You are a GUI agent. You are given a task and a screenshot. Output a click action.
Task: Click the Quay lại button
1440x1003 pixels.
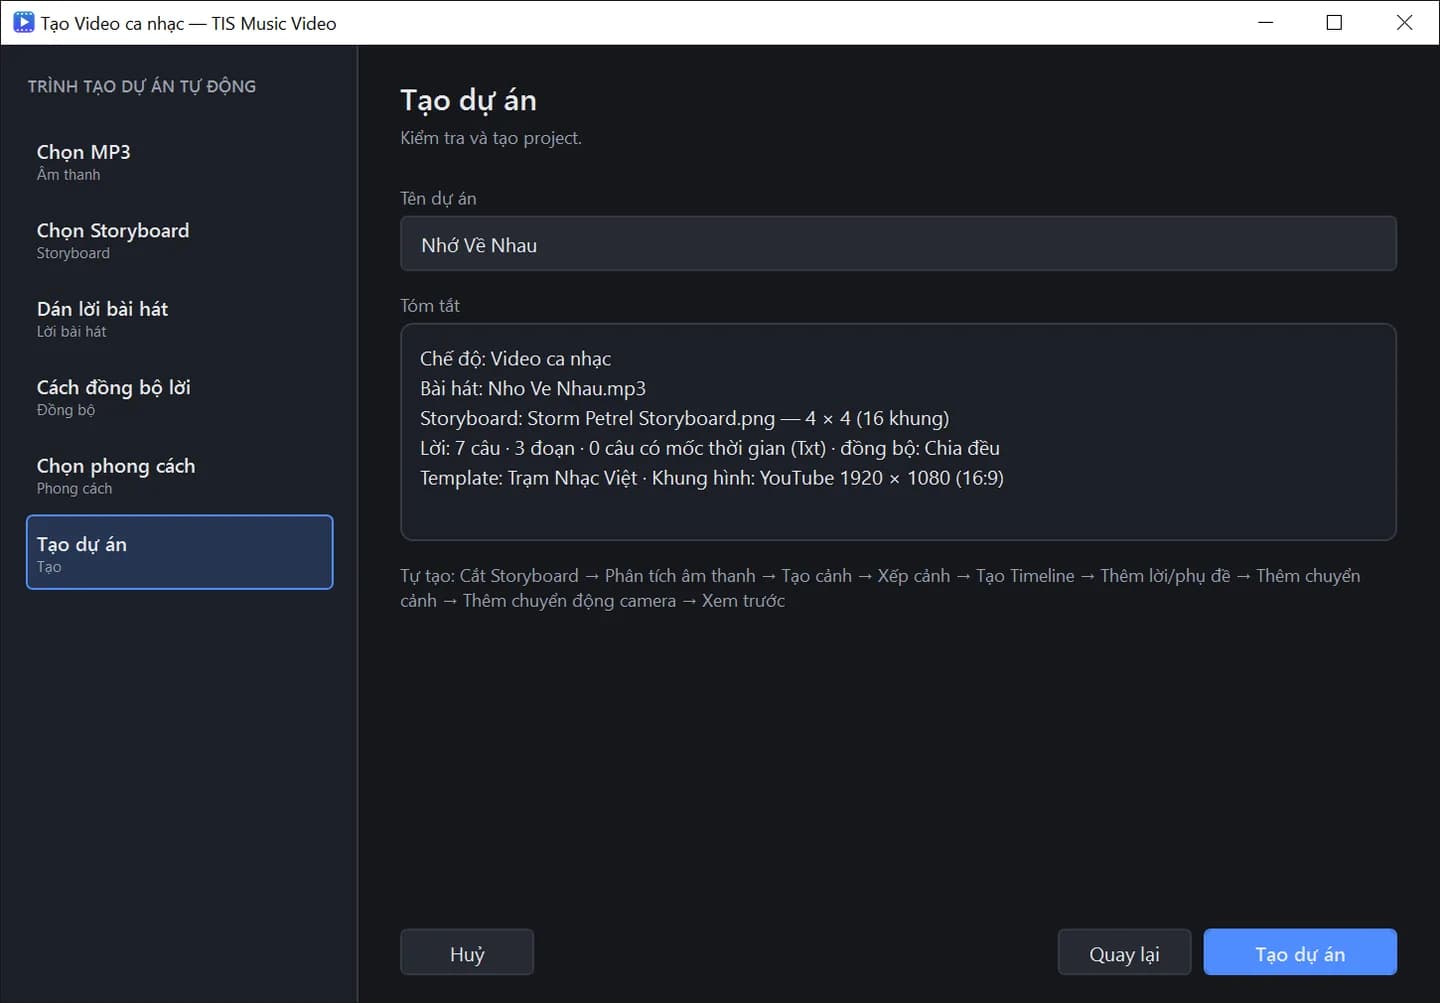tap(1124, 953)
